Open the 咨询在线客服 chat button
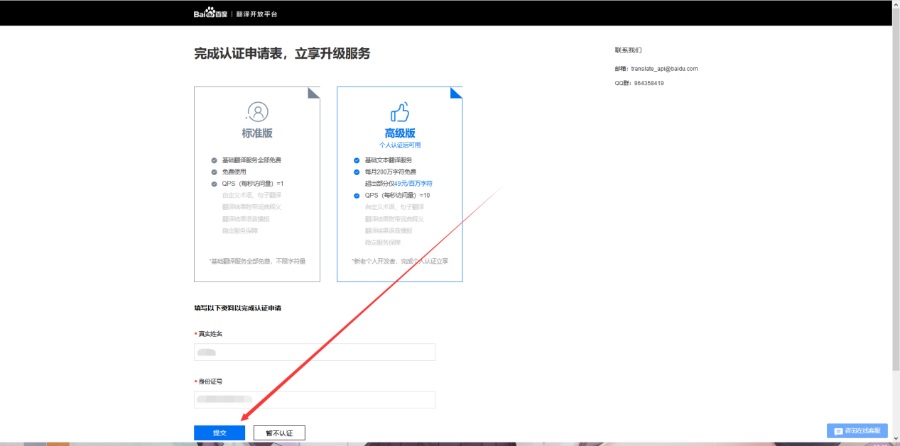Viewport: 900px width, 446px height. [x=857, y=431]
